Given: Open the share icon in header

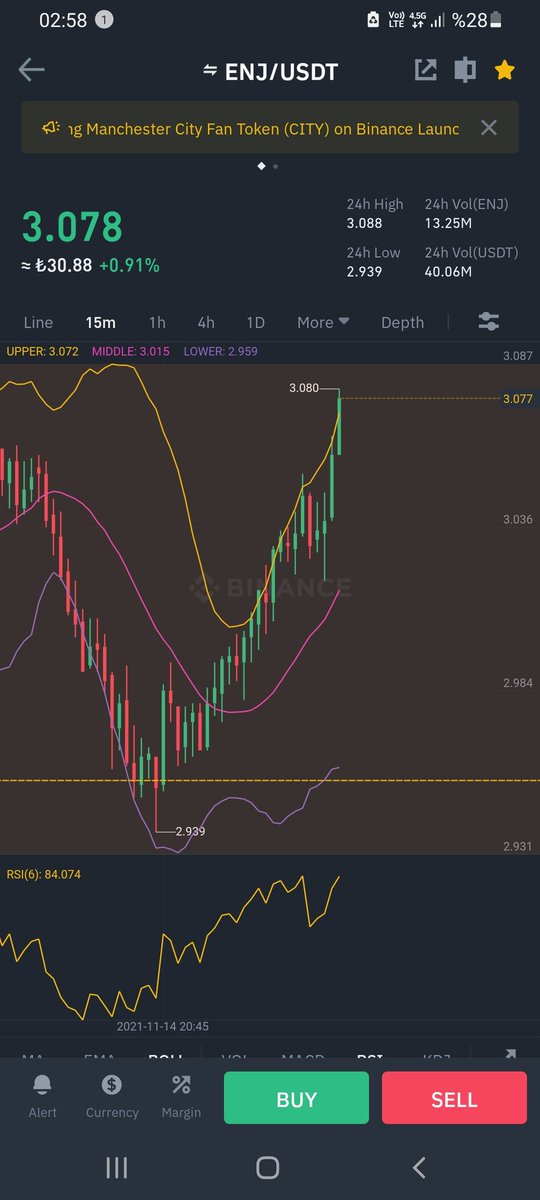Looking at the screenshot, I should tap(425, 70).
